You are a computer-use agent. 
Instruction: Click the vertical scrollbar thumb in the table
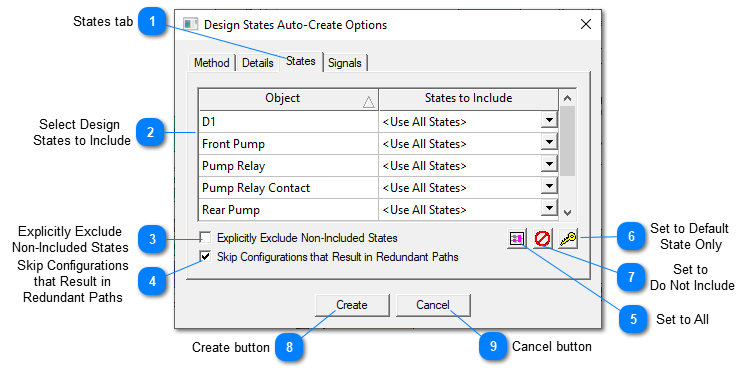coord(568,141)
